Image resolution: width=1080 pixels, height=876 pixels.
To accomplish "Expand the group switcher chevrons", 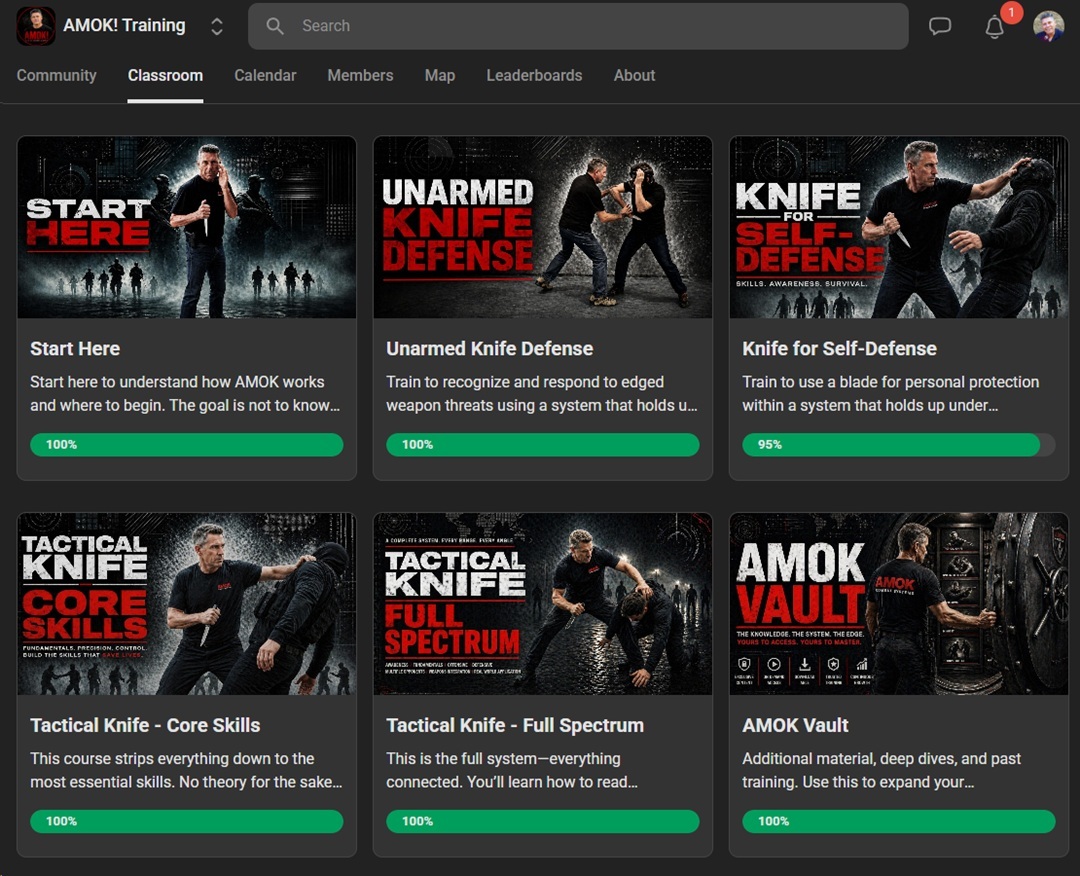I will tap(217, 27).
